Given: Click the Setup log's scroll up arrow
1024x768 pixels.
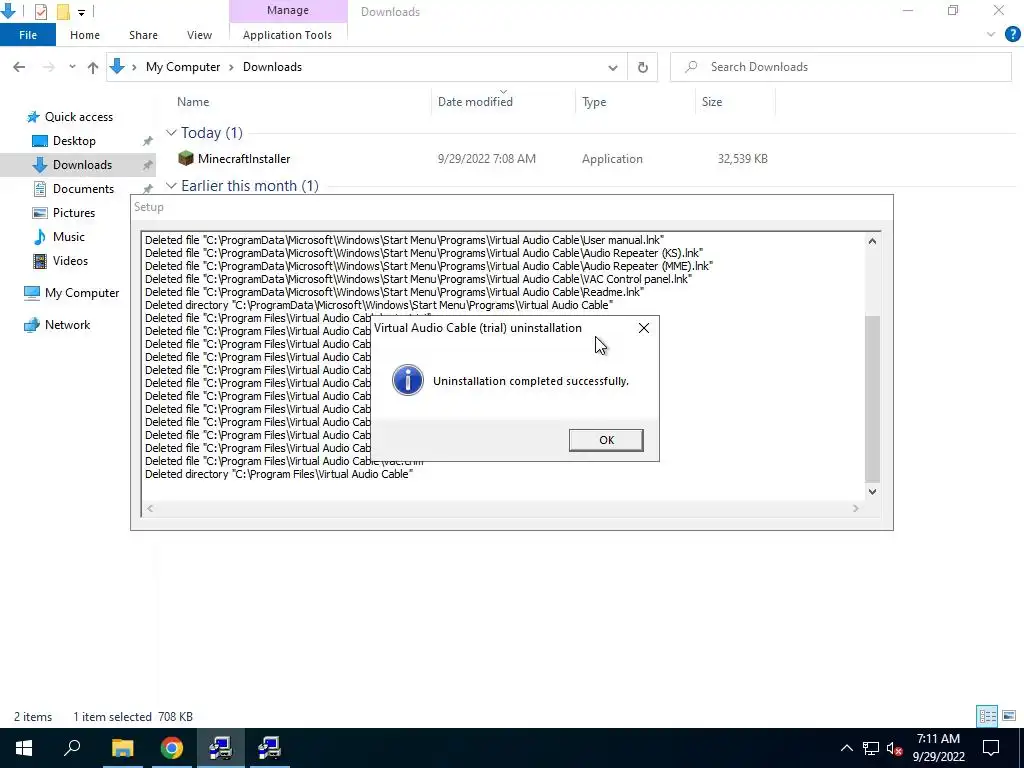Looking at the screenshot, I should click(872, 241).
